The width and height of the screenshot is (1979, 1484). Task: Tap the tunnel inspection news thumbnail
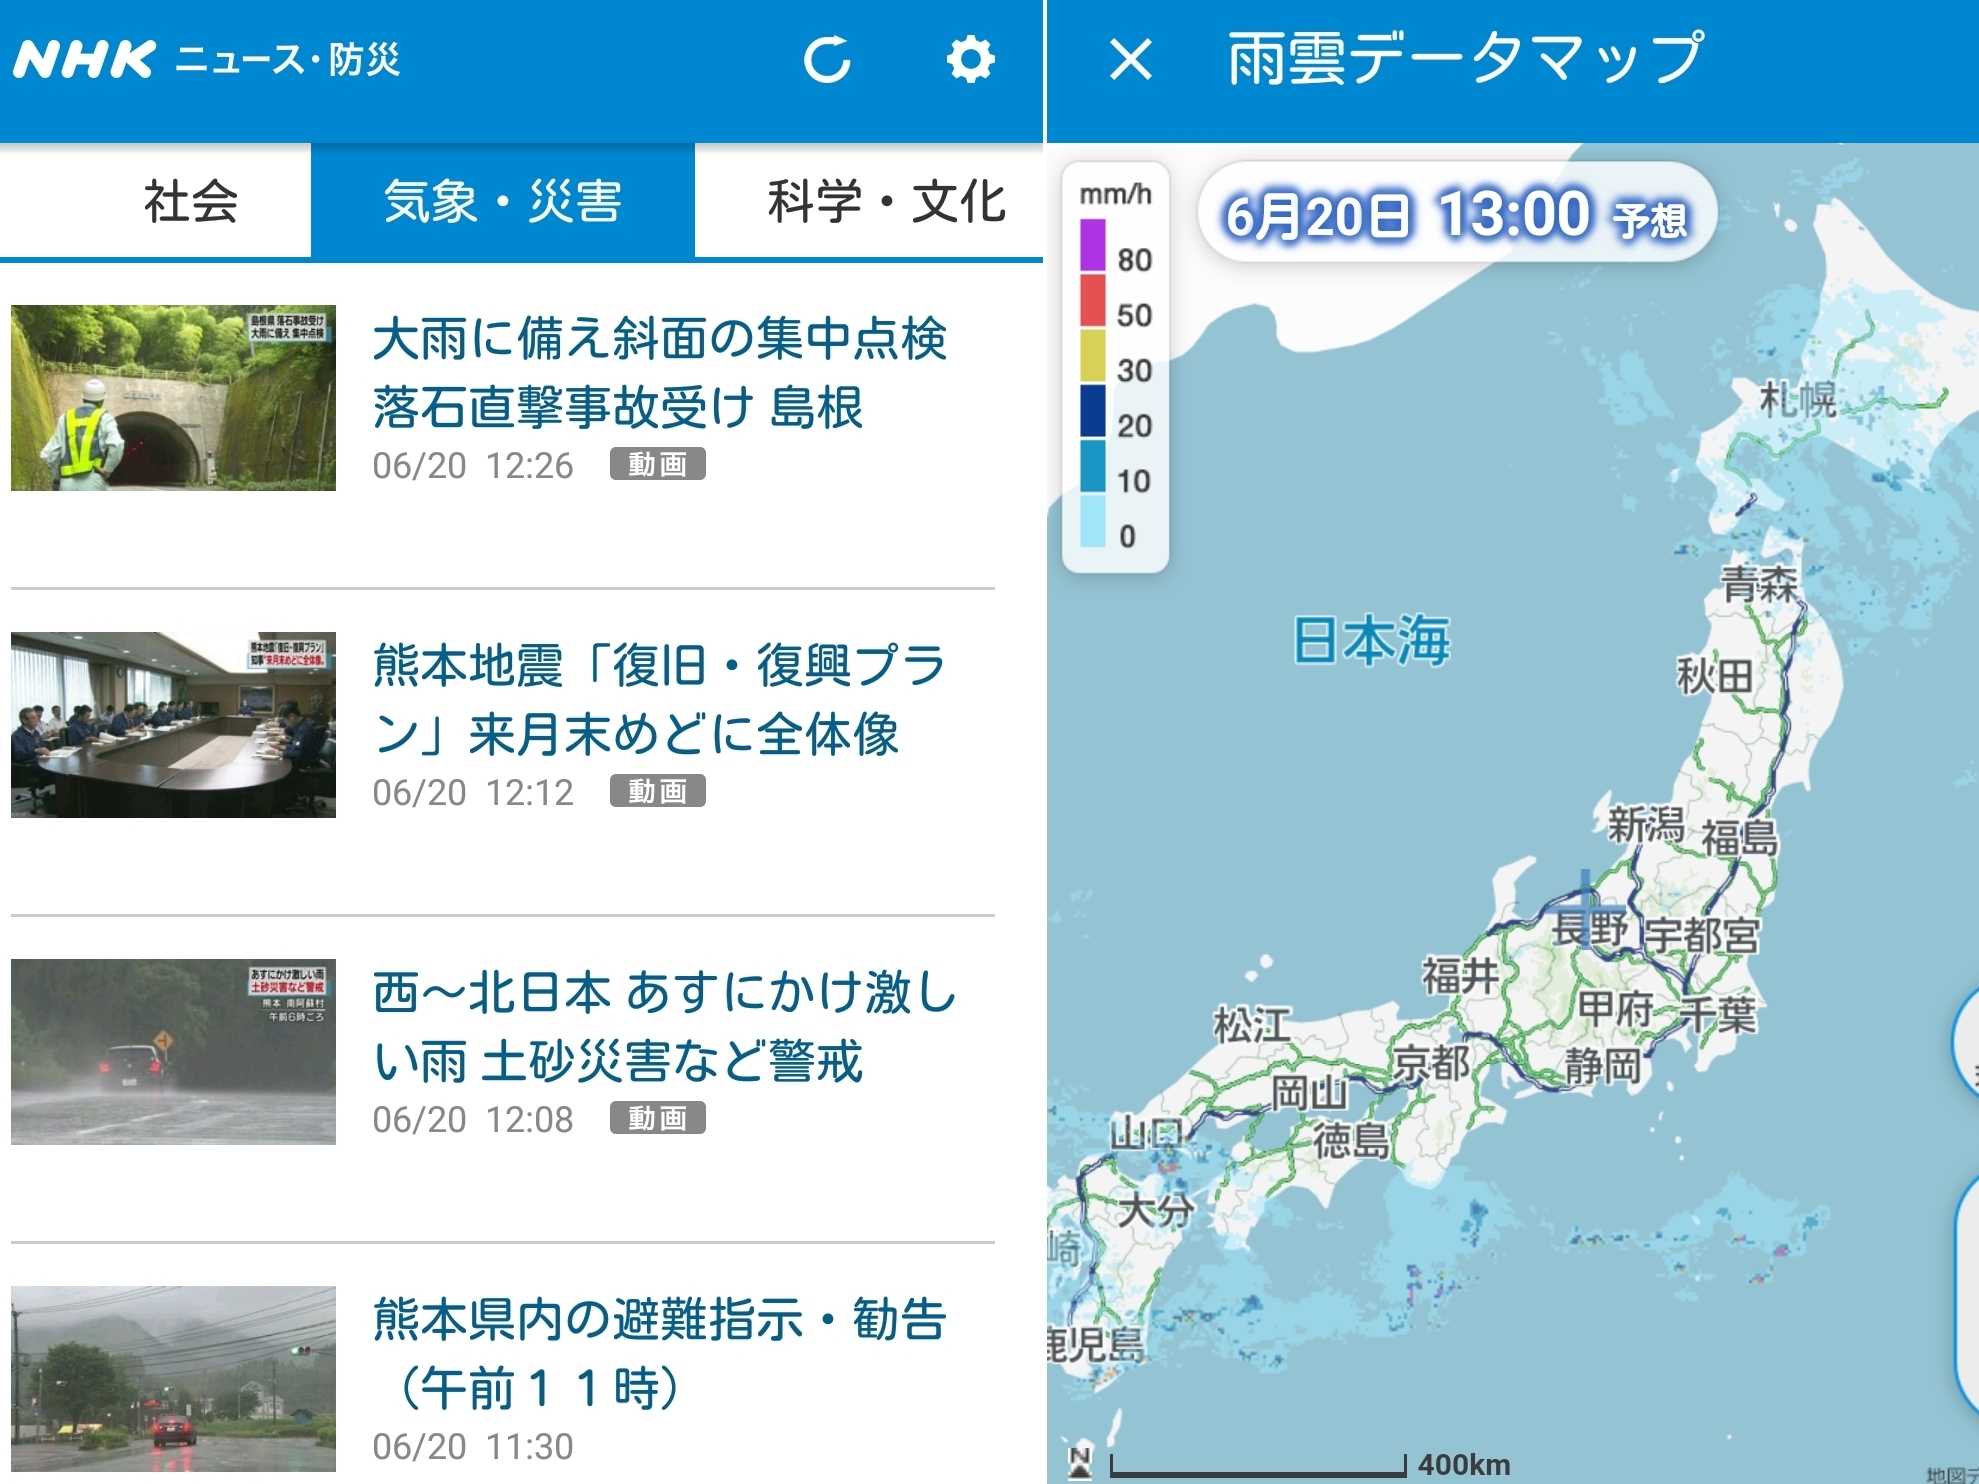[x=173, y=398]
